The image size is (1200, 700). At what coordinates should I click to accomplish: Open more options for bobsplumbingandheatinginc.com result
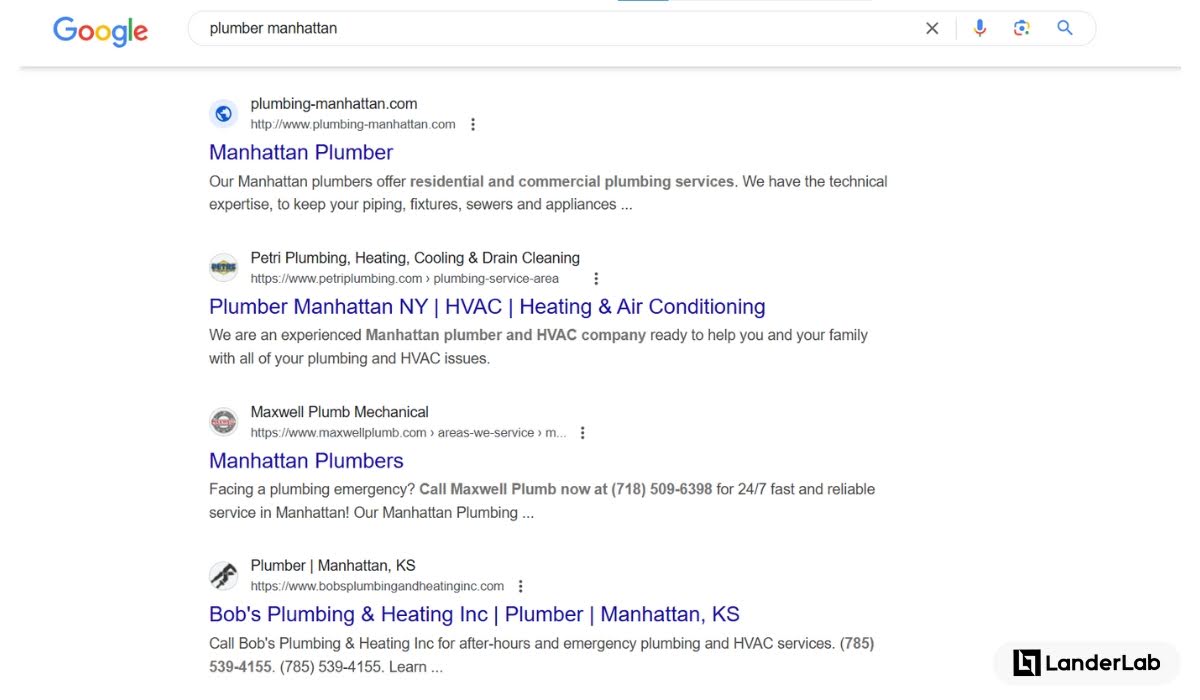click(520, 587)
